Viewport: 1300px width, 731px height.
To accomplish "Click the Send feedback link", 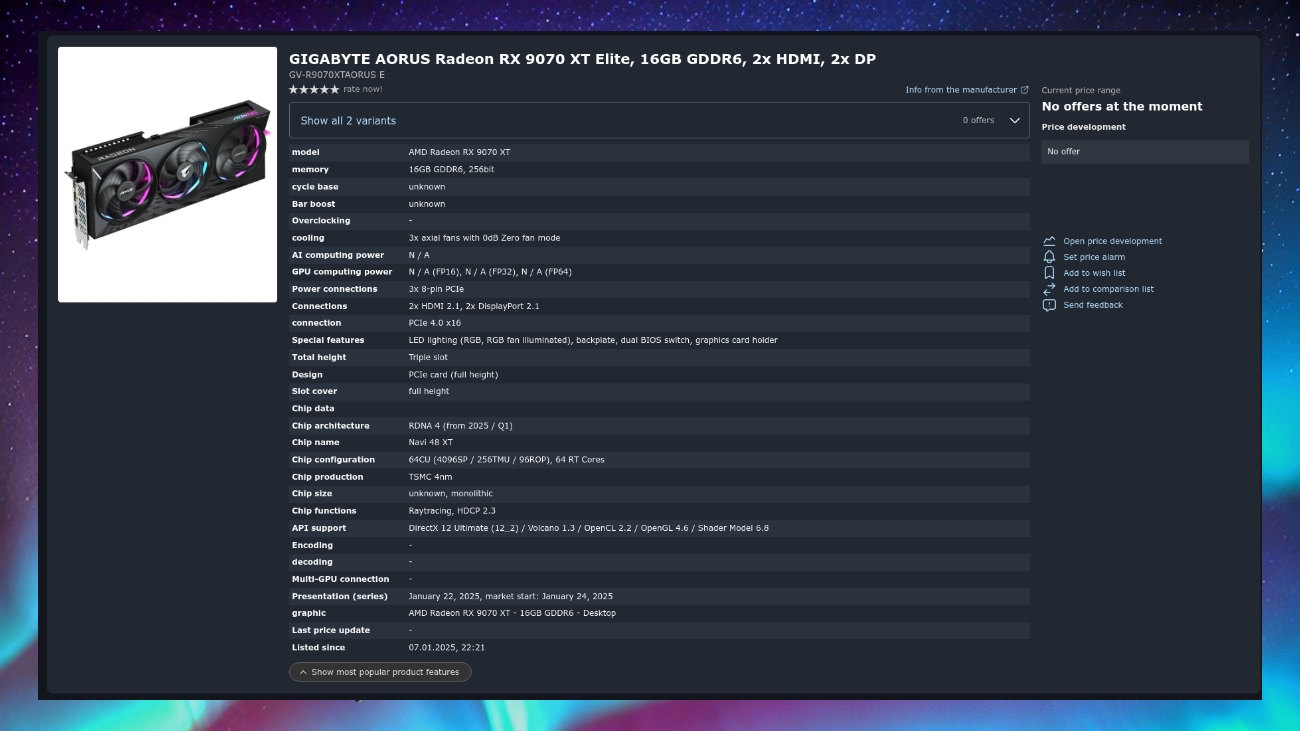I will click(x=1093, y=305).
